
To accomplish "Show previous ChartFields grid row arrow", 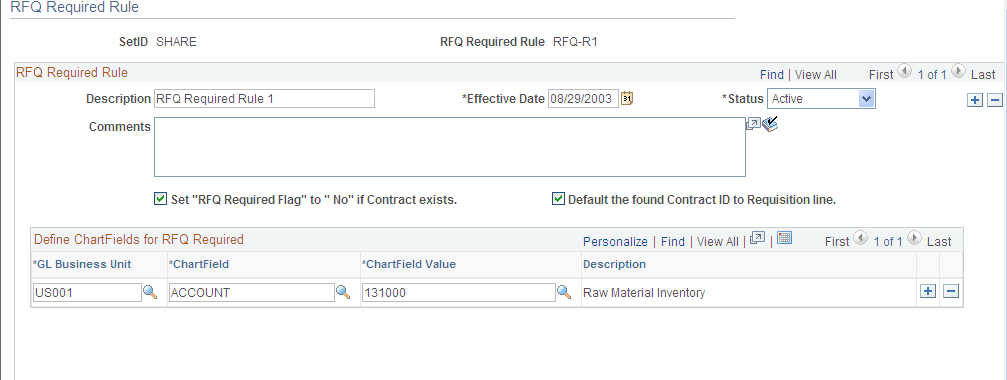I will [x=860, y=239].
